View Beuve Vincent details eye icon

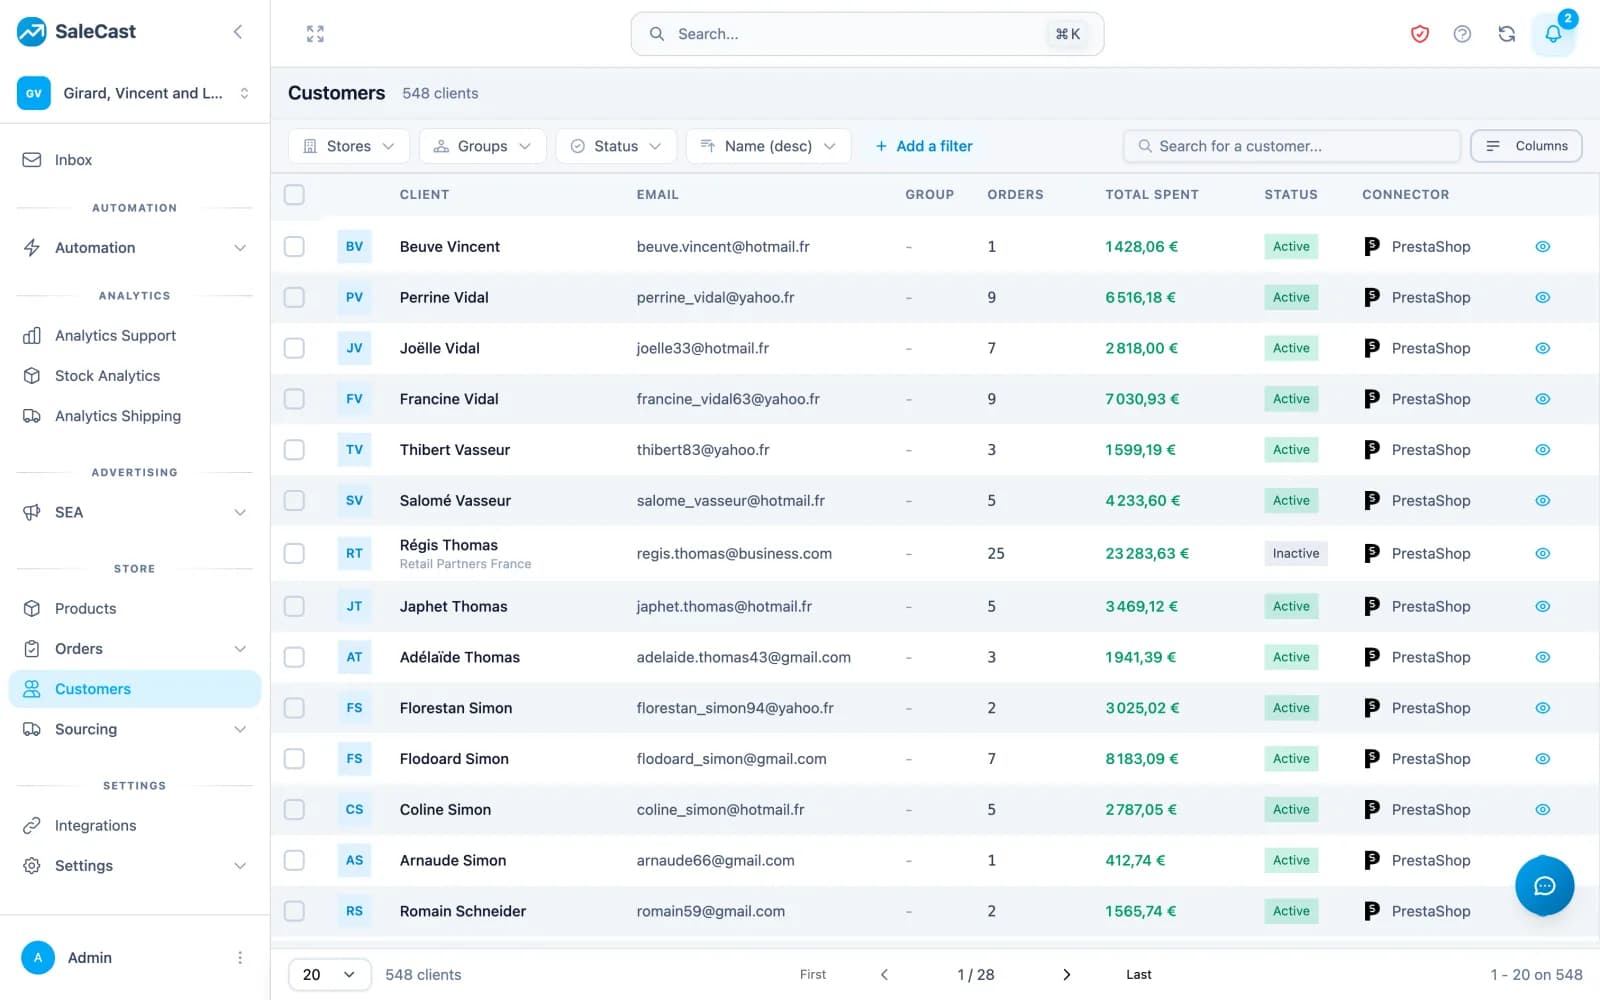coord(1543,246)
